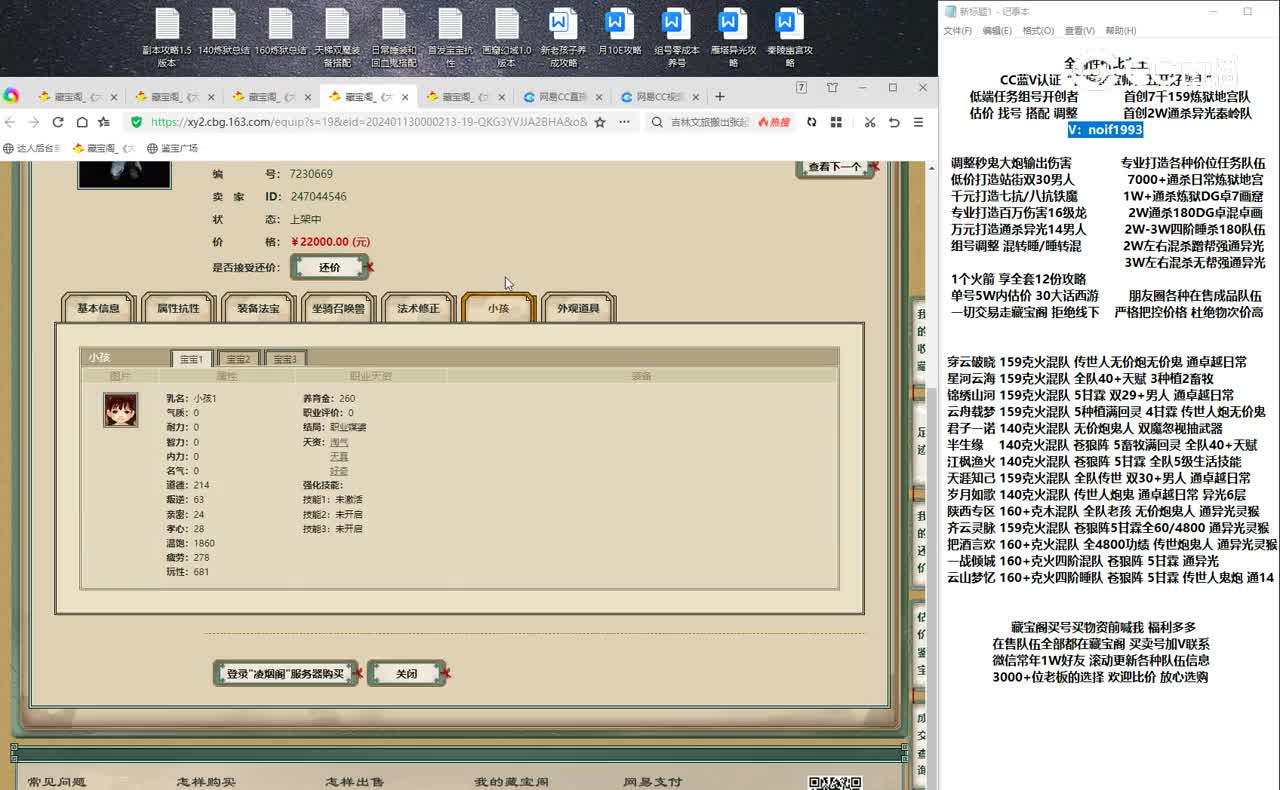The width and height of the screenshot is (1280, 790).
Task: Select the 宝宝3 sub-tab
Action: (285, 359)
